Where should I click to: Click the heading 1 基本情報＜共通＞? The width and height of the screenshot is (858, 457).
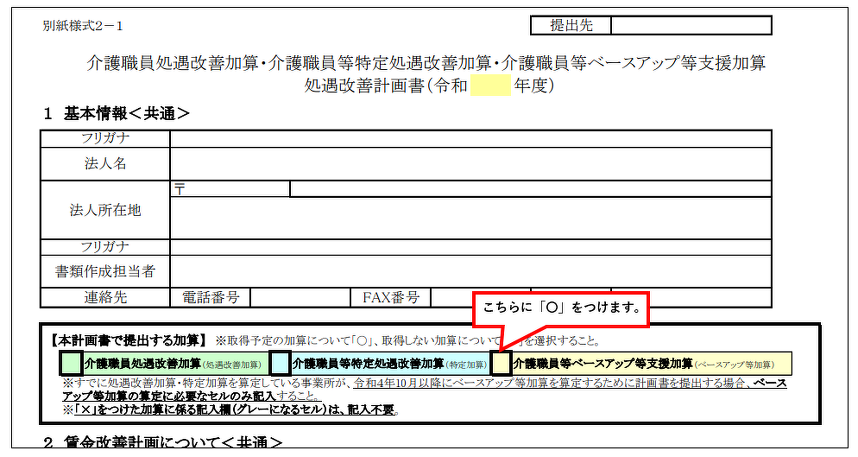[116, 114]
